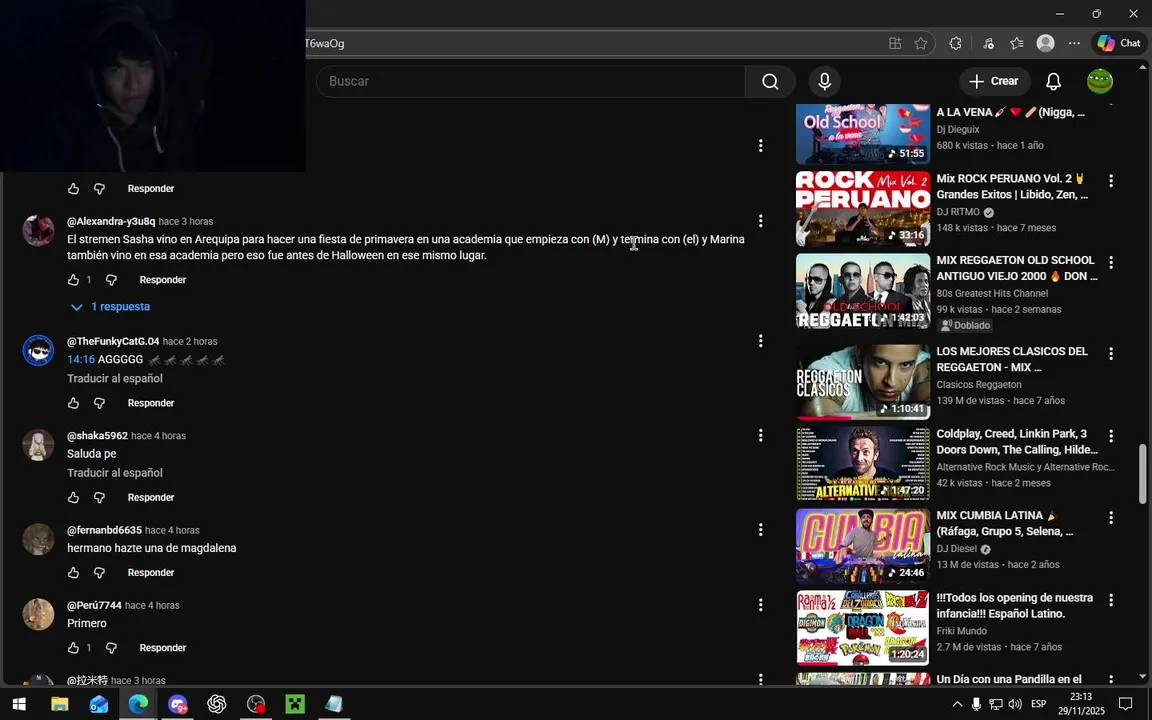Click 'Traducir al español' under 'Saluda pe'

pos(115,473)
